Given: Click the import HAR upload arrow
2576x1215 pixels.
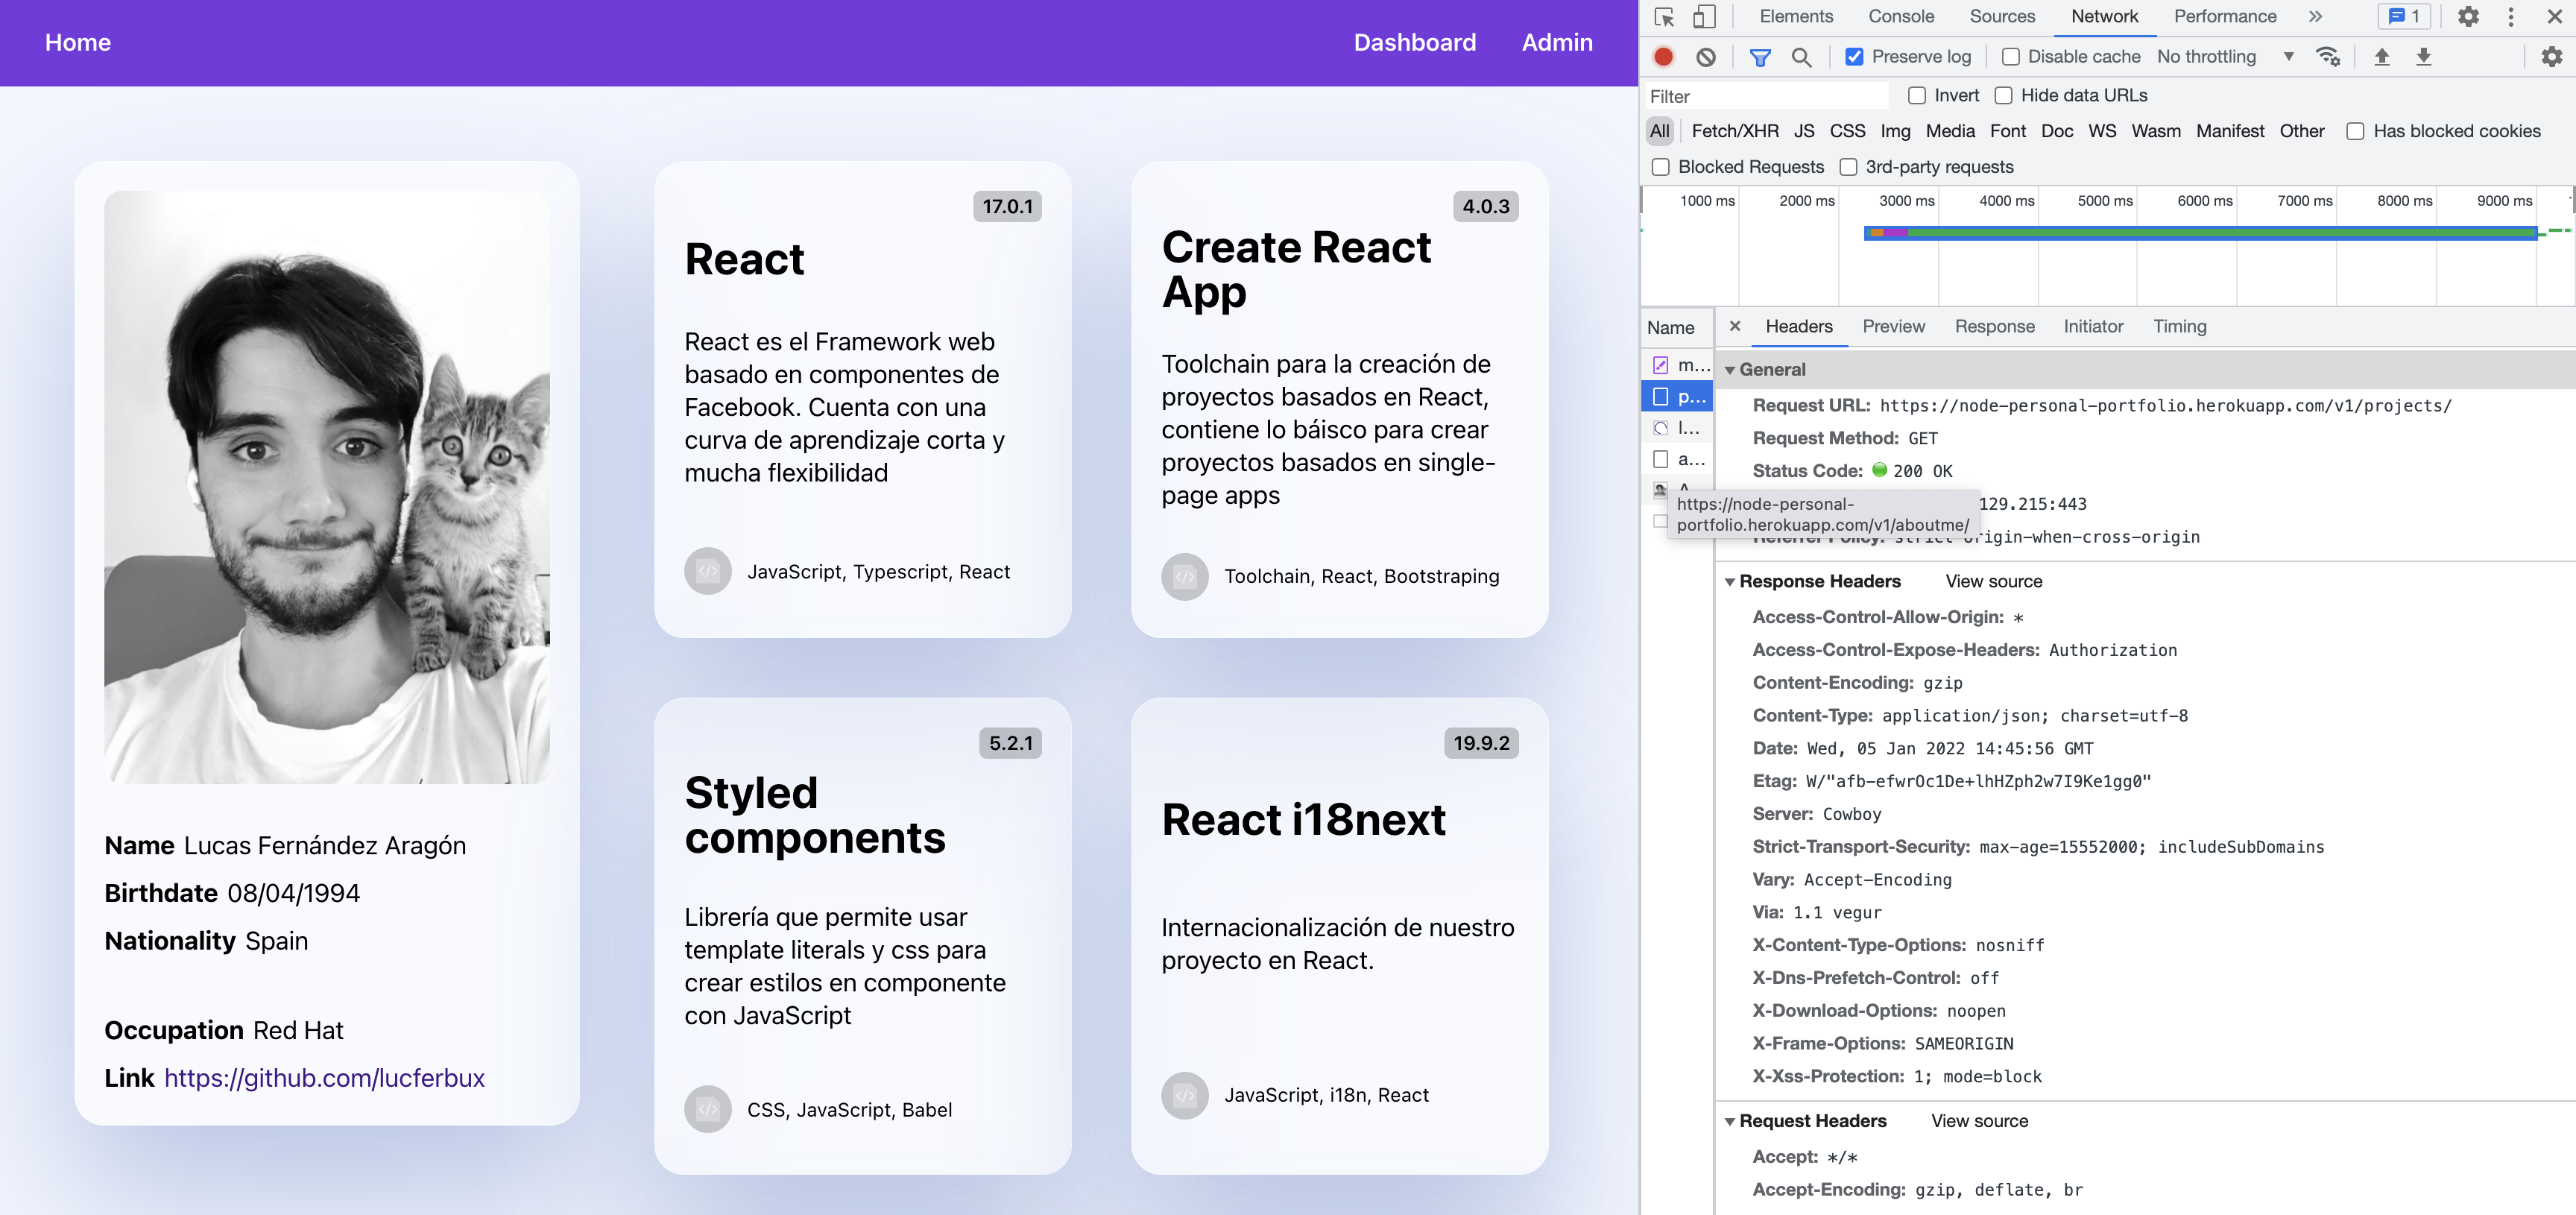Looking at the screenshot, I should coord(2382,57).
